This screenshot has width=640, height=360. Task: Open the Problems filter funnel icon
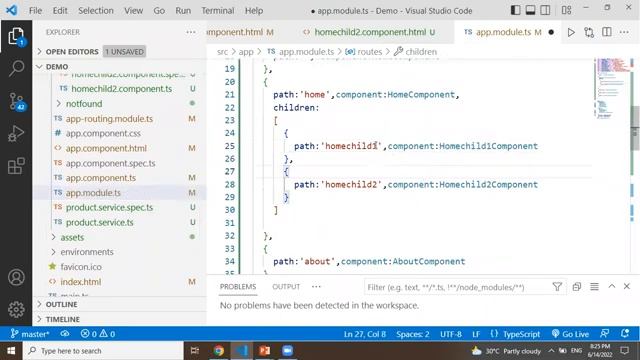(557, 287)
